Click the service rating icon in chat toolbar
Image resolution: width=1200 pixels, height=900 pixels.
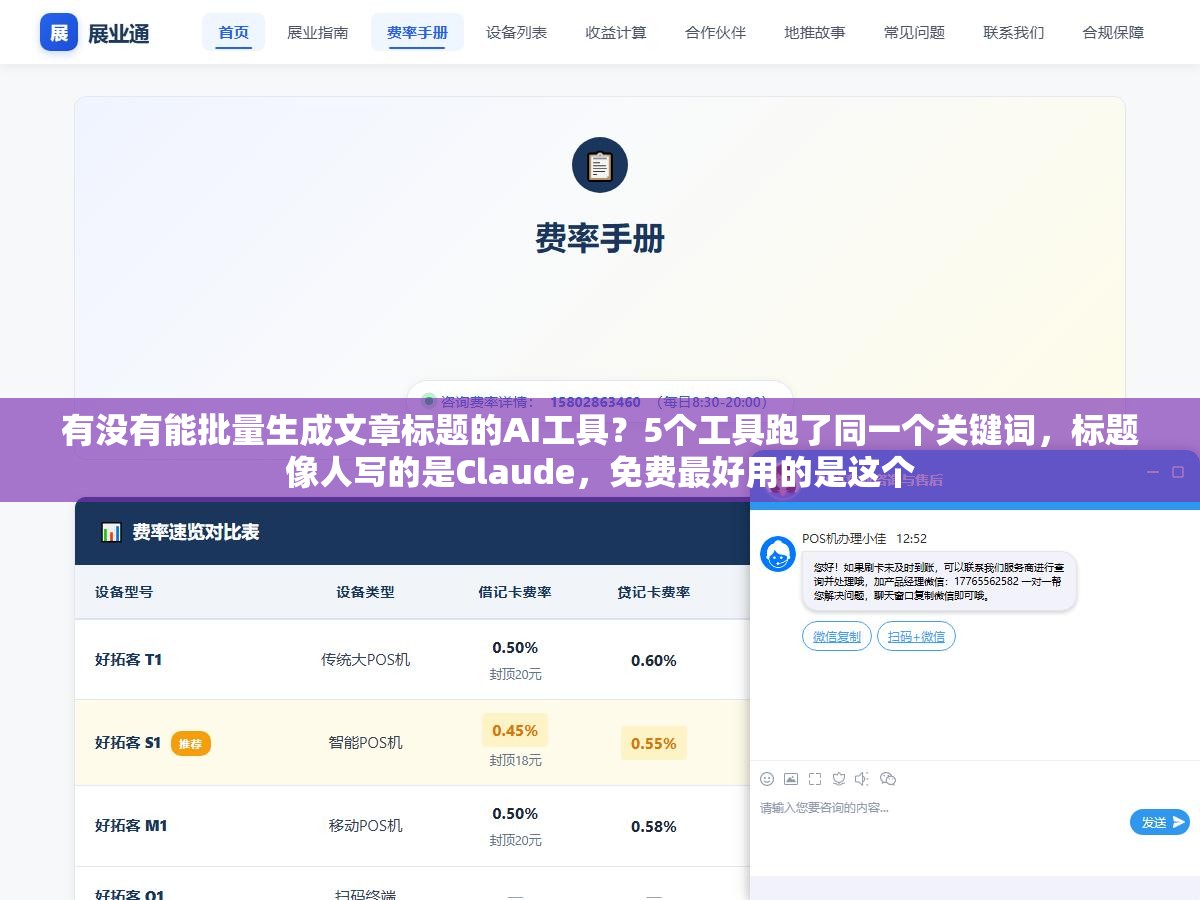[839, 778]
